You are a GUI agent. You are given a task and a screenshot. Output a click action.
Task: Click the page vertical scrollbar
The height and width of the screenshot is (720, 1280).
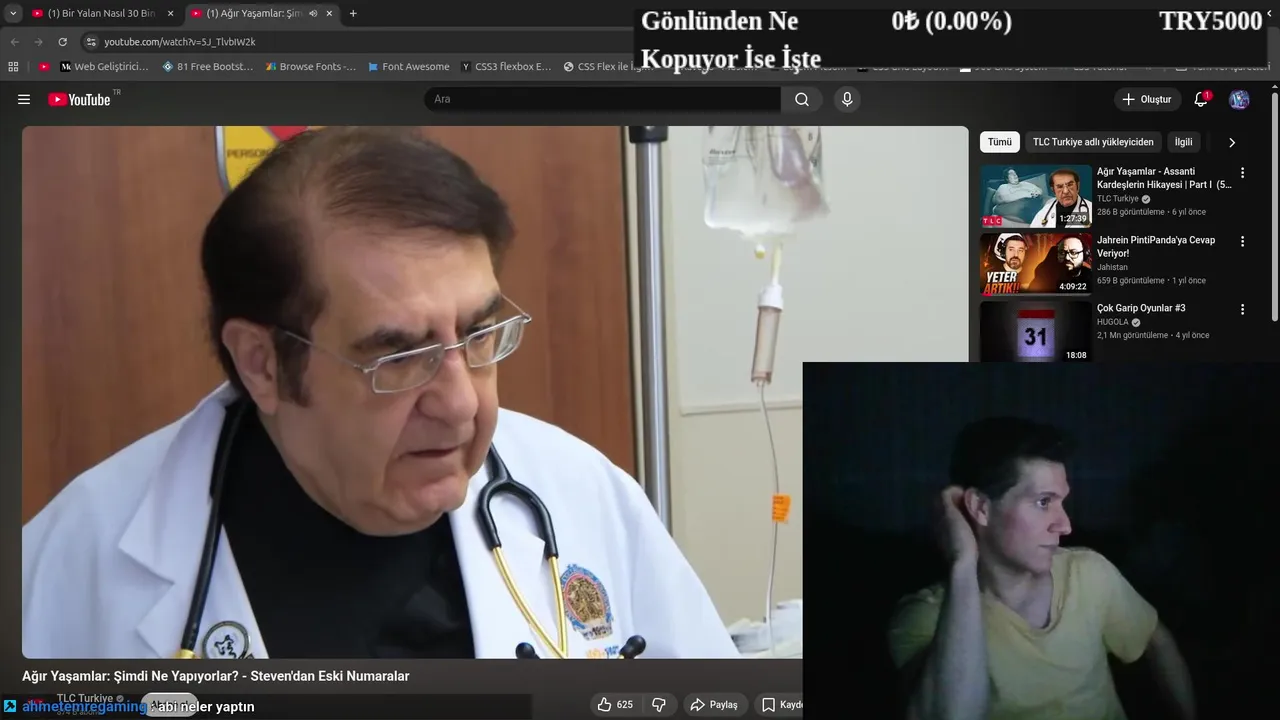[1275, 205]
